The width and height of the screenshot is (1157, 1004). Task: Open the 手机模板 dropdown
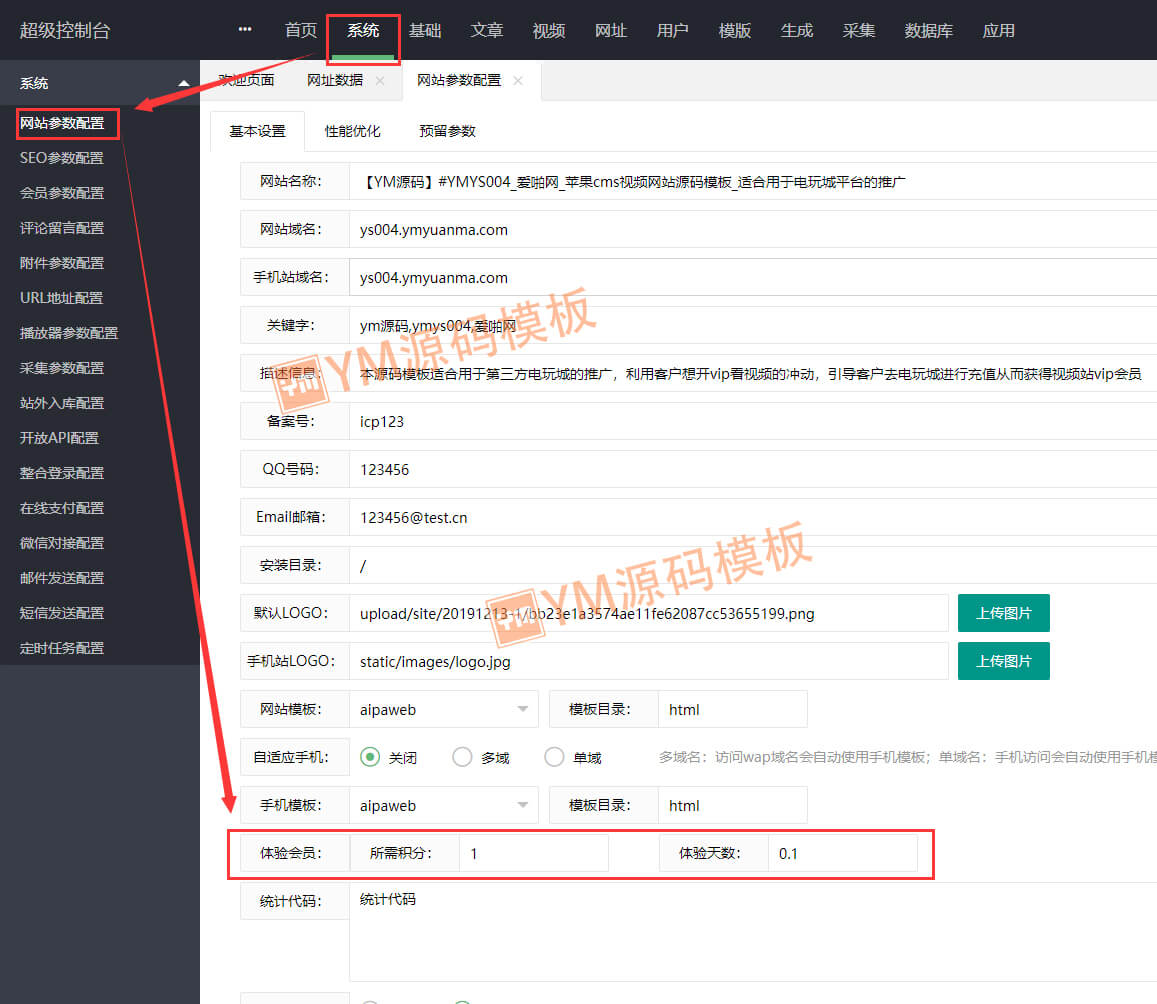(x=443, y=805)
